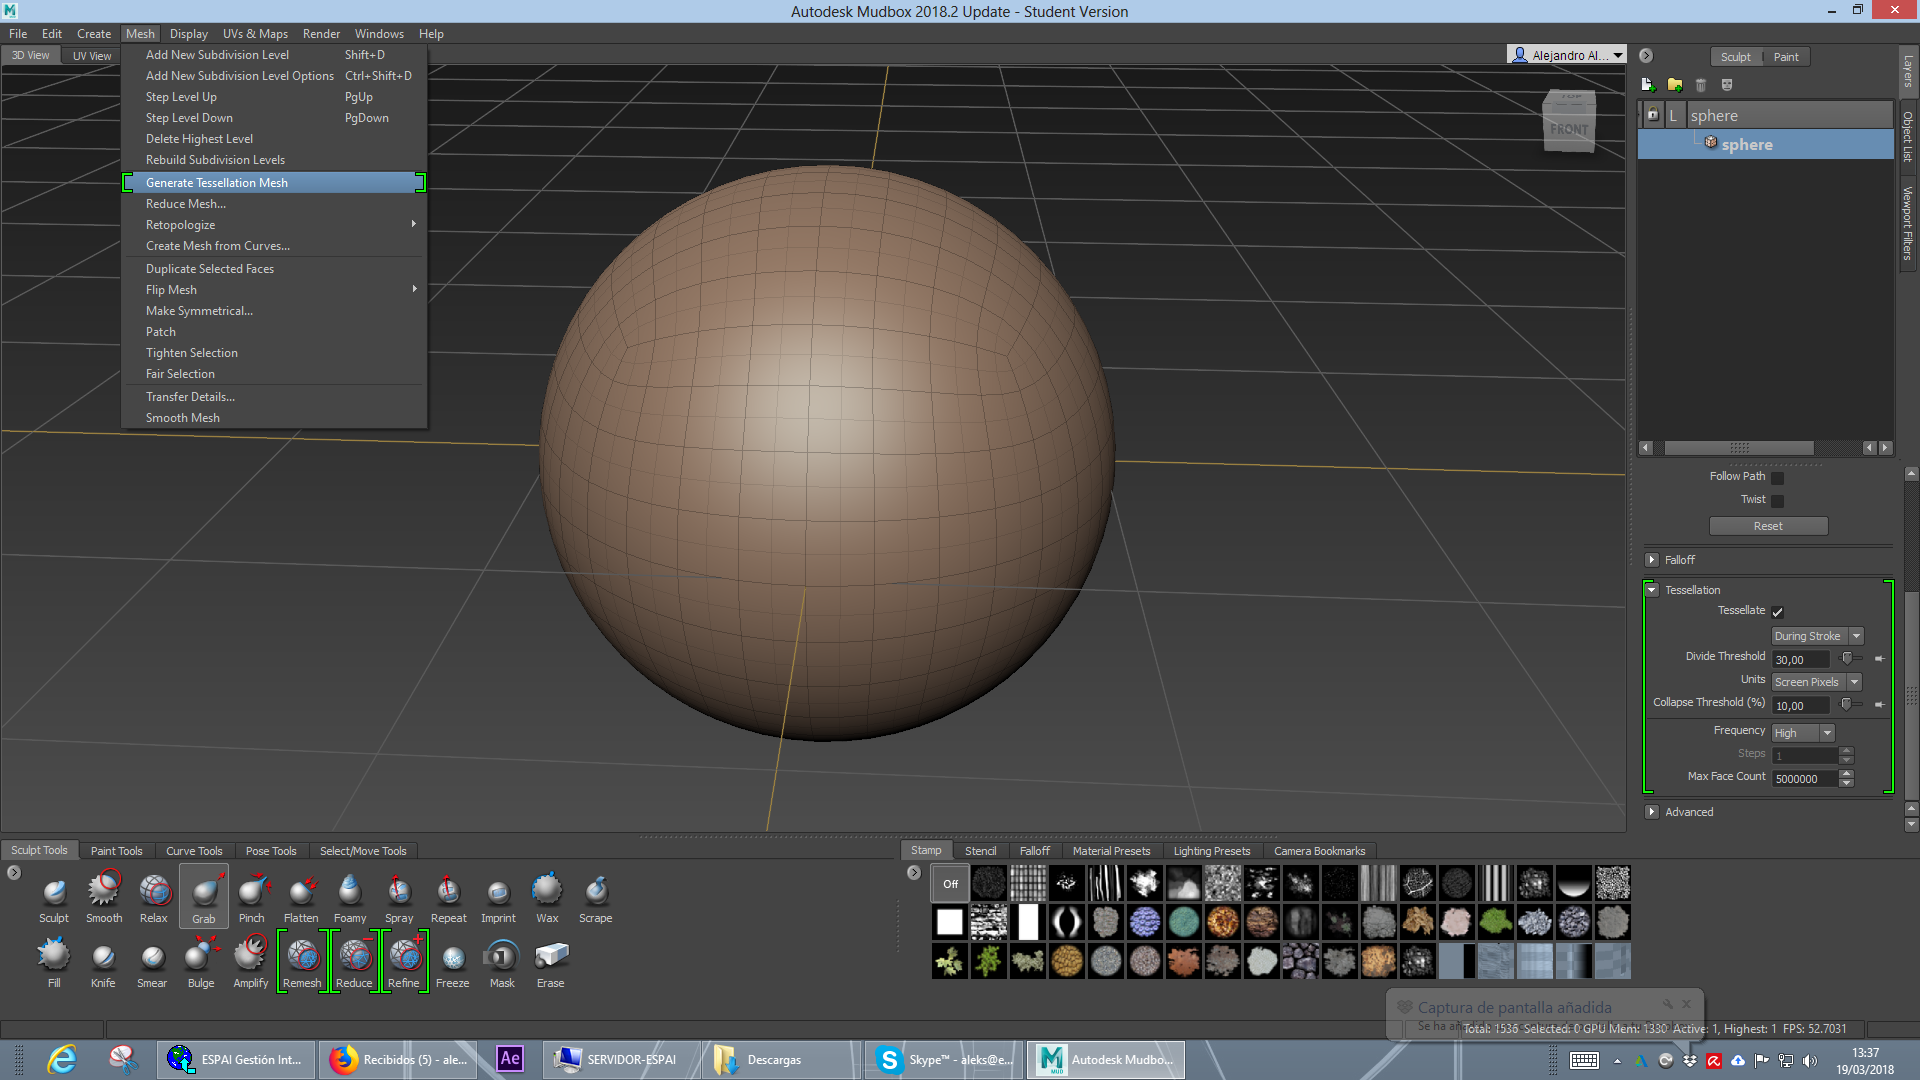Expand the Falloff section
Image resolution: width=1920 pixels, height=1080 pixels.
1652,560
